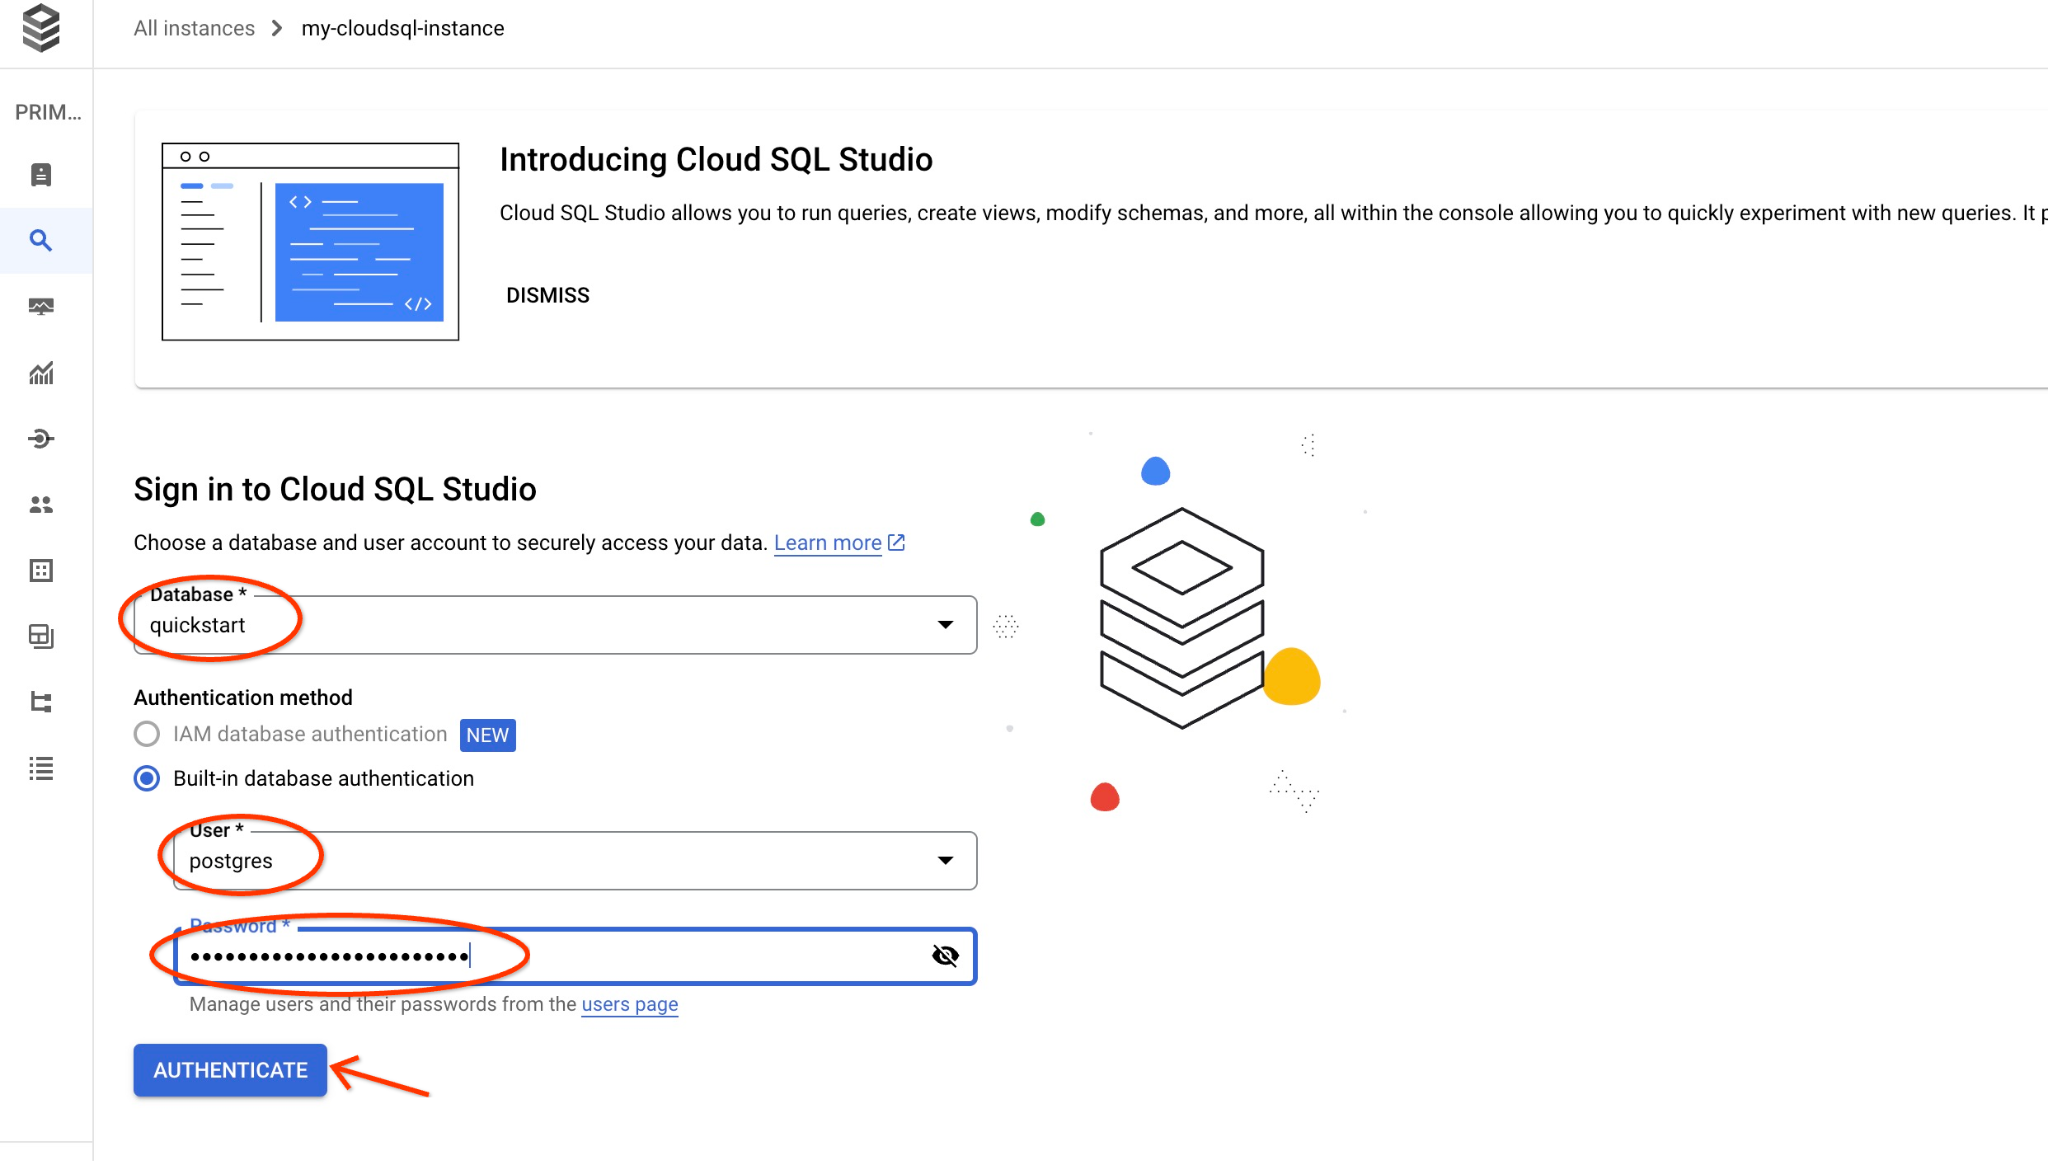The height and width of the screenshot is (1161, 2048).
Task: Open the users page link
Action: pos(629,1004)
